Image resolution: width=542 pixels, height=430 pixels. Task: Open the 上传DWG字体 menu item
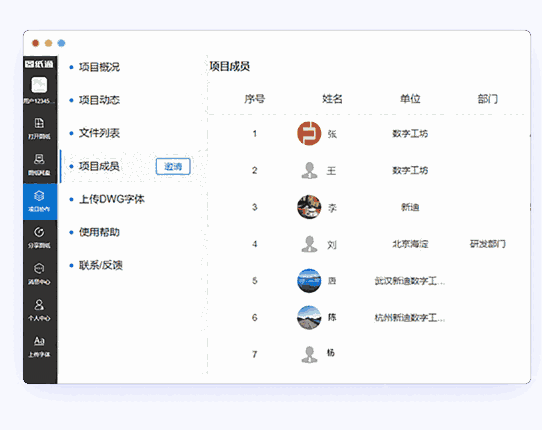(112, 199)
